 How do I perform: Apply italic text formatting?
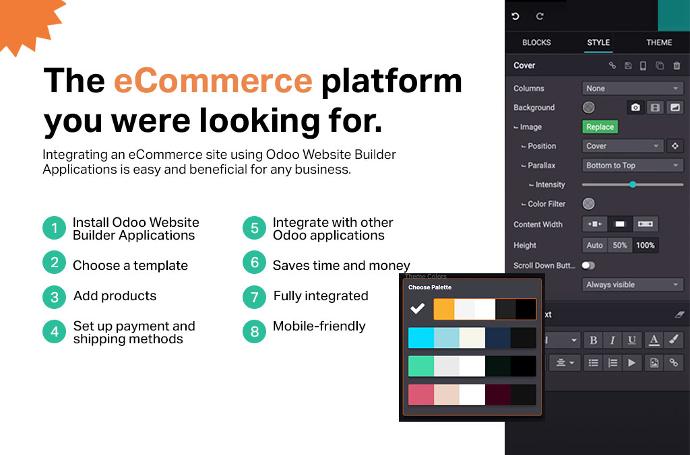(x=613, y=340)
